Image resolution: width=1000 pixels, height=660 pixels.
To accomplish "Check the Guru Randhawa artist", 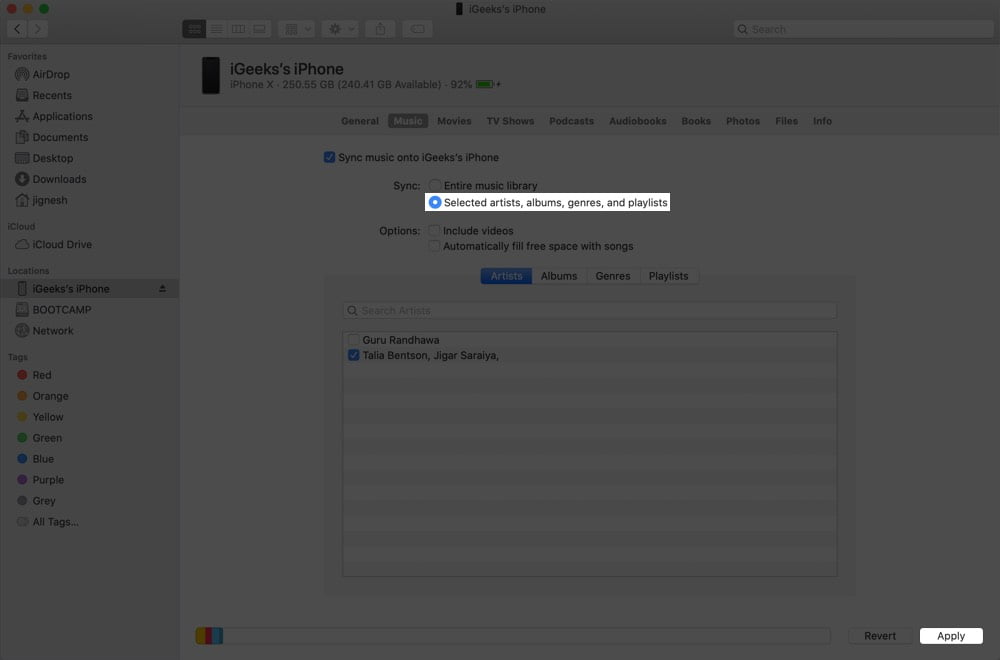I will 353,340.
